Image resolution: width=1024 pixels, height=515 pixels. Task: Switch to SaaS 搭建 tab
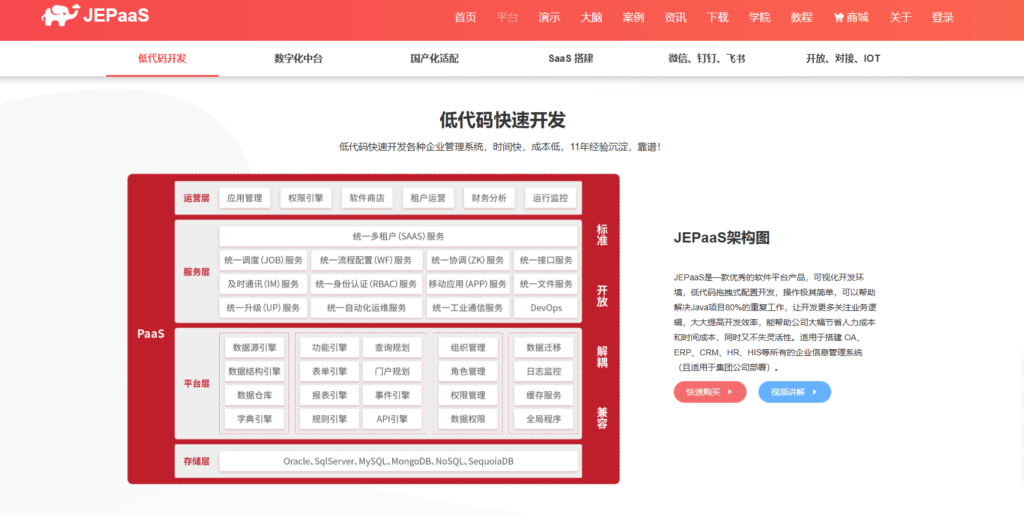point(571,58)
